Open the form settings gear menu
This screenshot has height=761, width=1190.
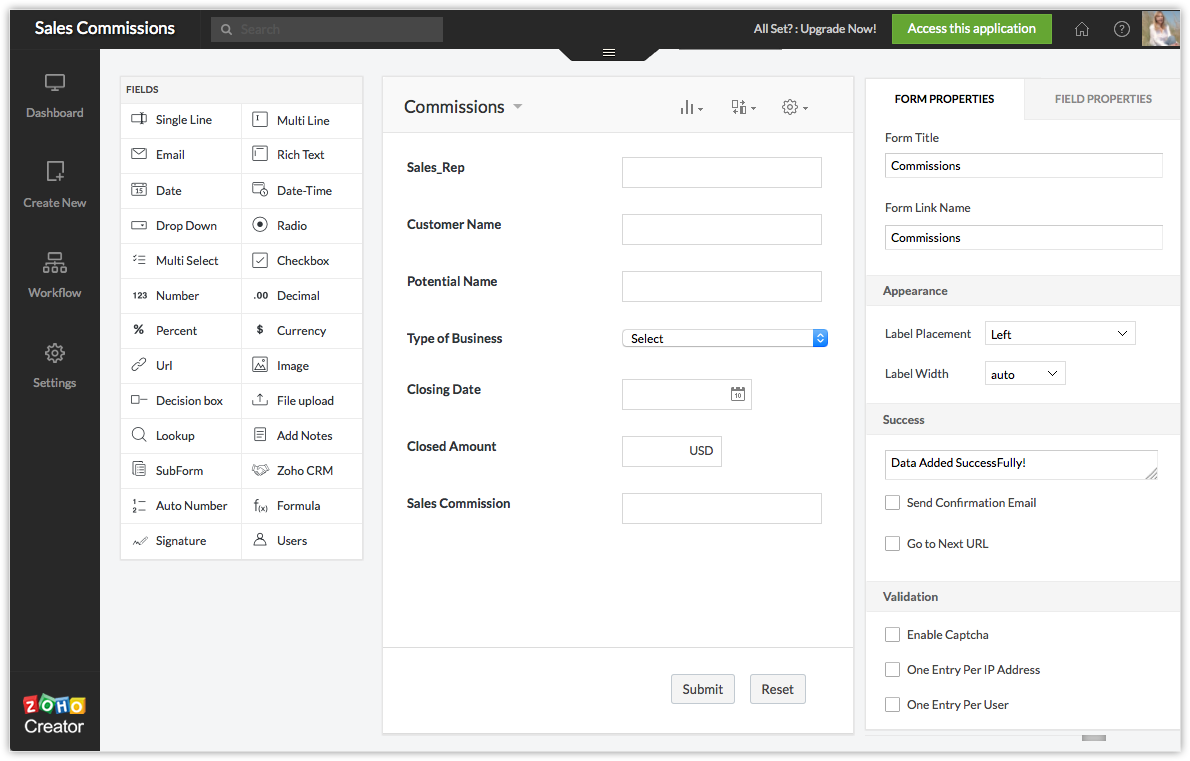[x=794, y=107]
